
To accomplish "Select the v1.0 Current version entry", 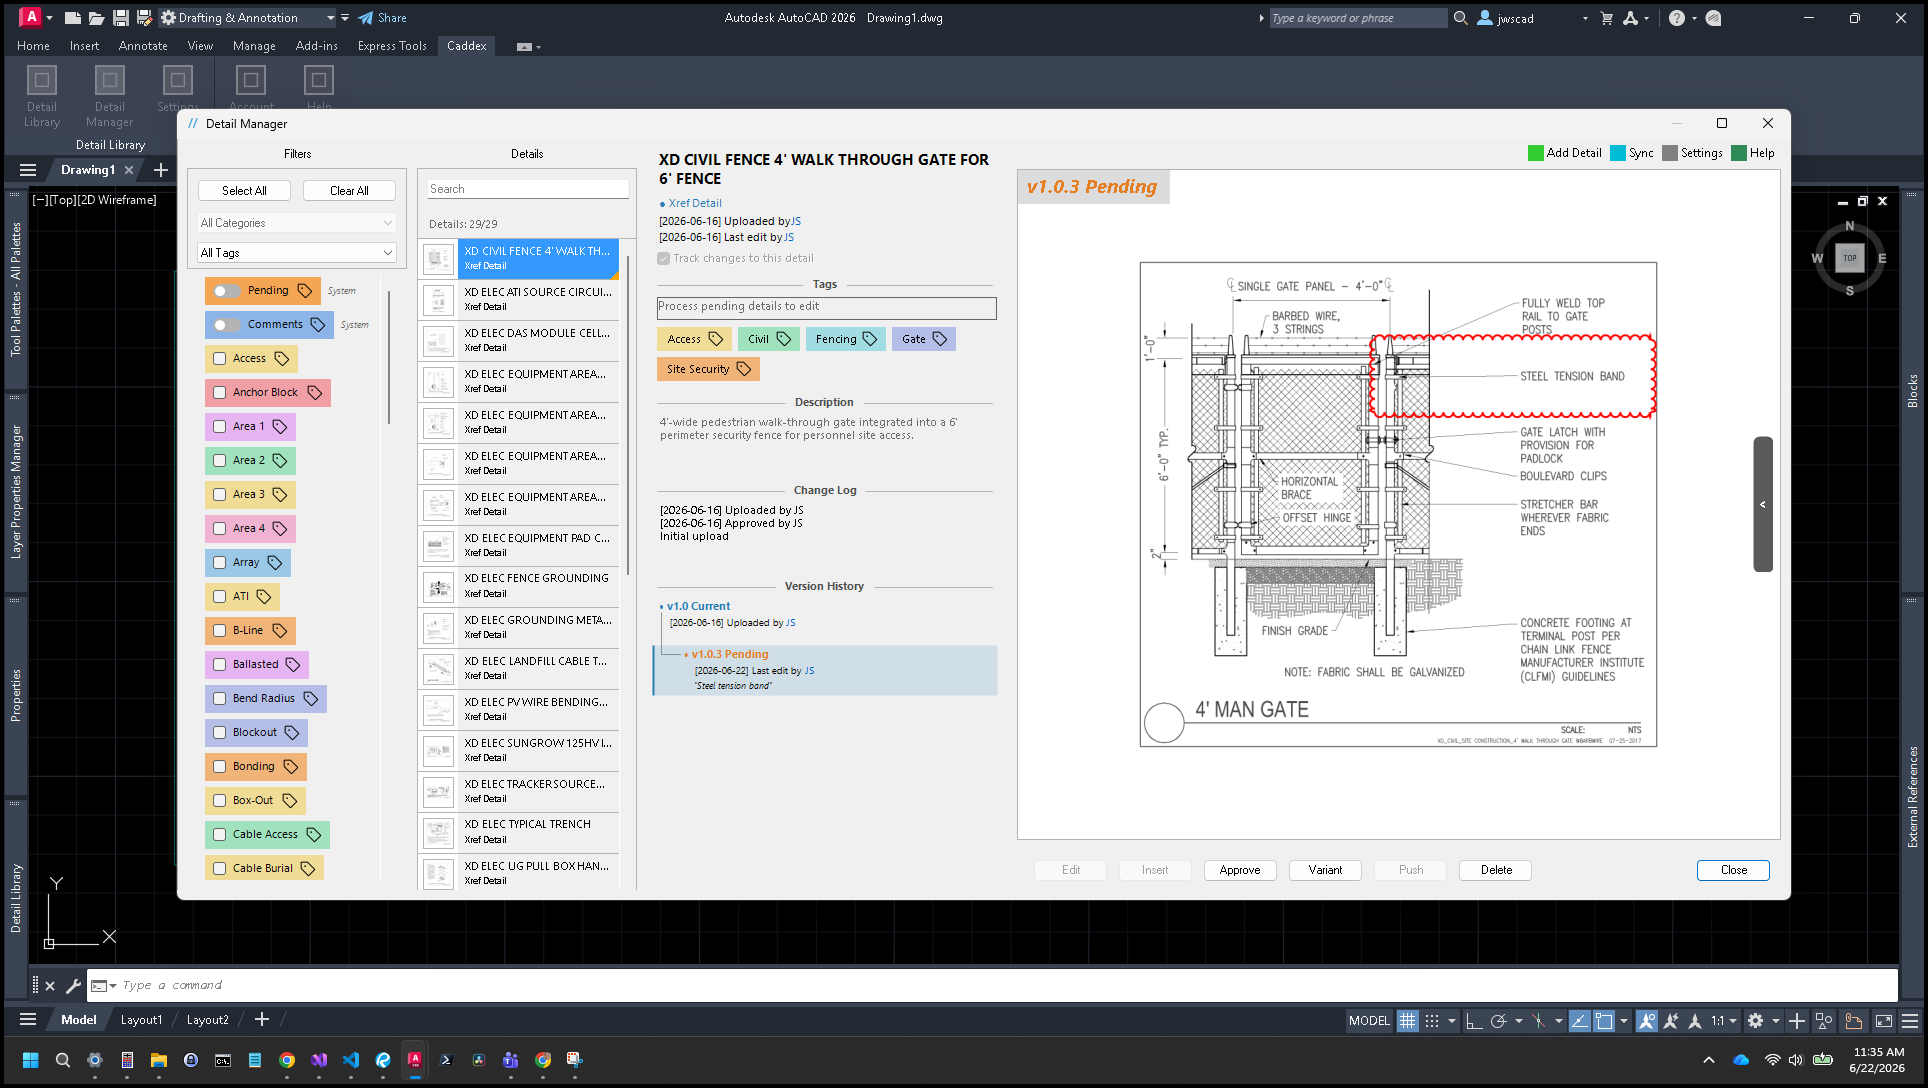I will [698, 607].
